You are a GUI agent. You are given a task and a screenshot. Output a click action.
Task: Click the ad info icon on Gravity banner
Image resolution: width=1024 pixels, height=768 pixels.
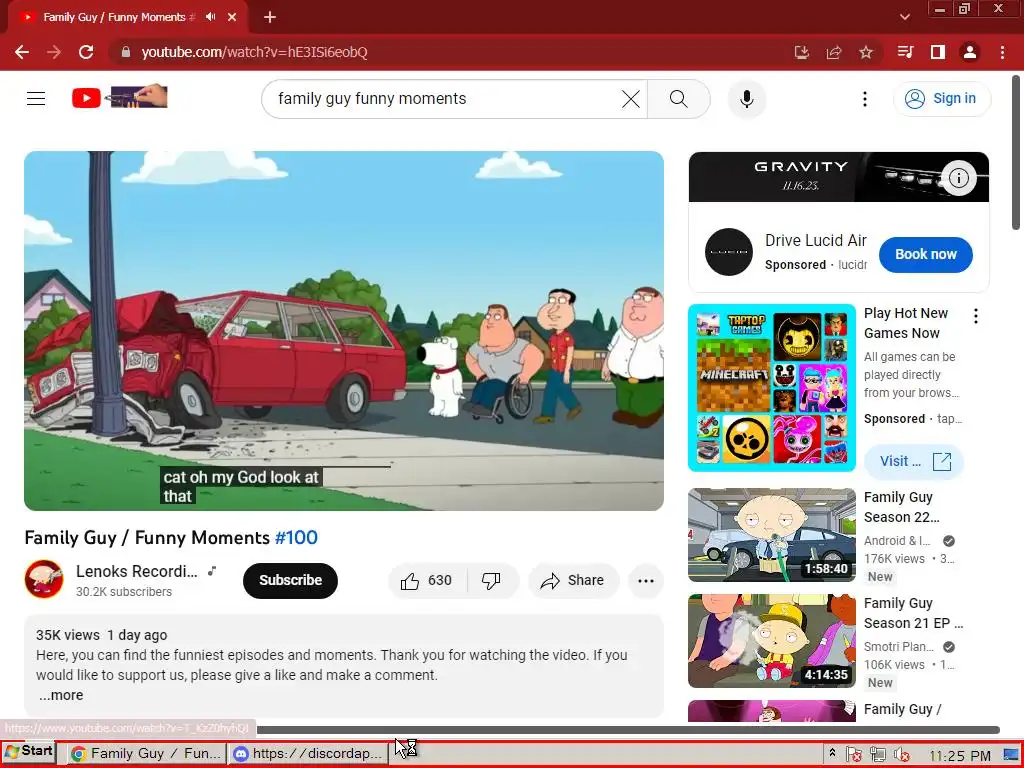(958, 178)
